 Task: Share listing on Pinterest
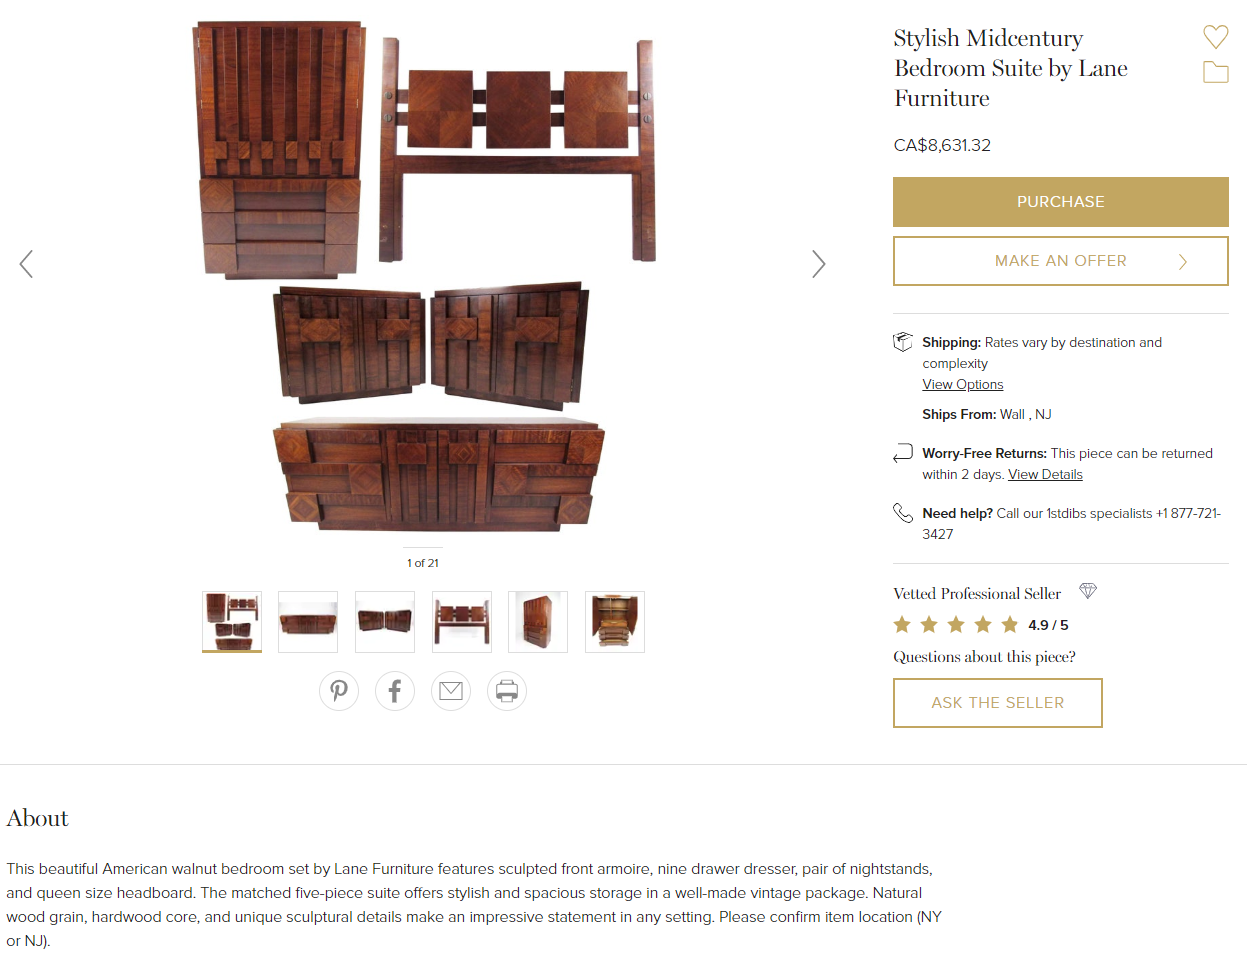[339, 691]
